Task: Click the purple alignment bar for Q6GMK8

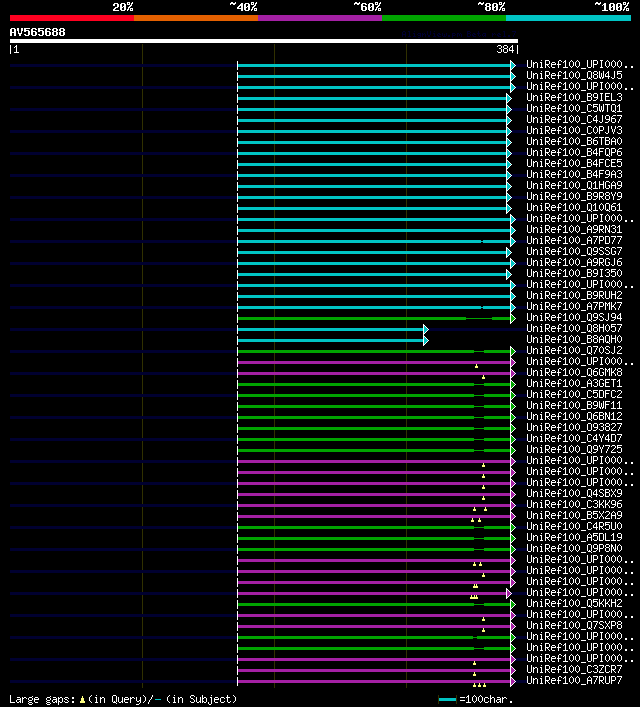Action: coord(374,373)
